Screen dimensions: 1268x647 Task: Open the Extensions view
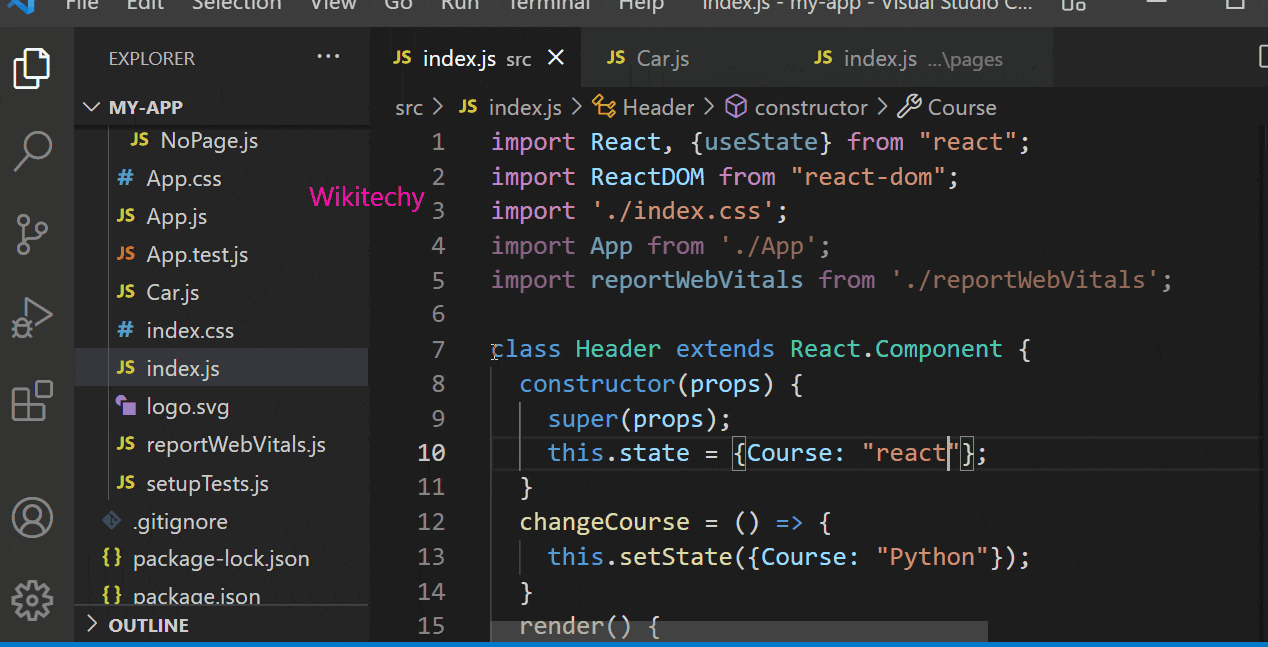32,401
